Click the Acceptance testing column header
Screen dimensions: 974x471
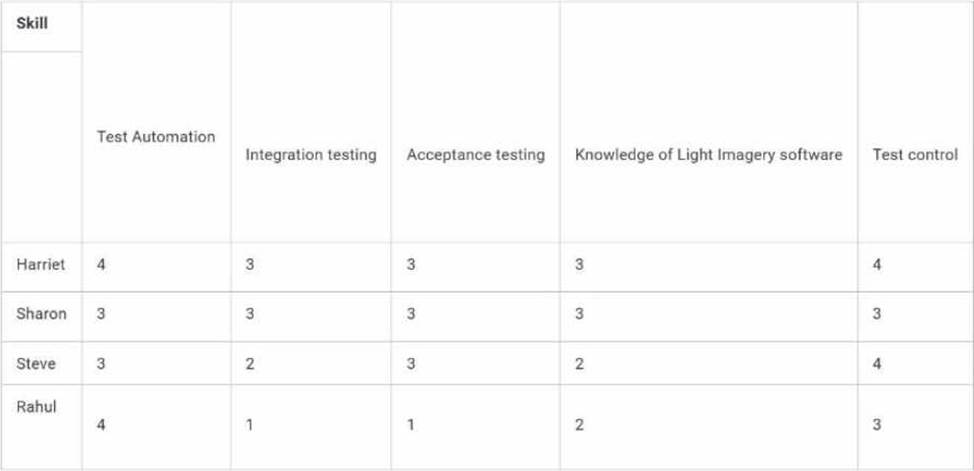(x=476, y=155)
